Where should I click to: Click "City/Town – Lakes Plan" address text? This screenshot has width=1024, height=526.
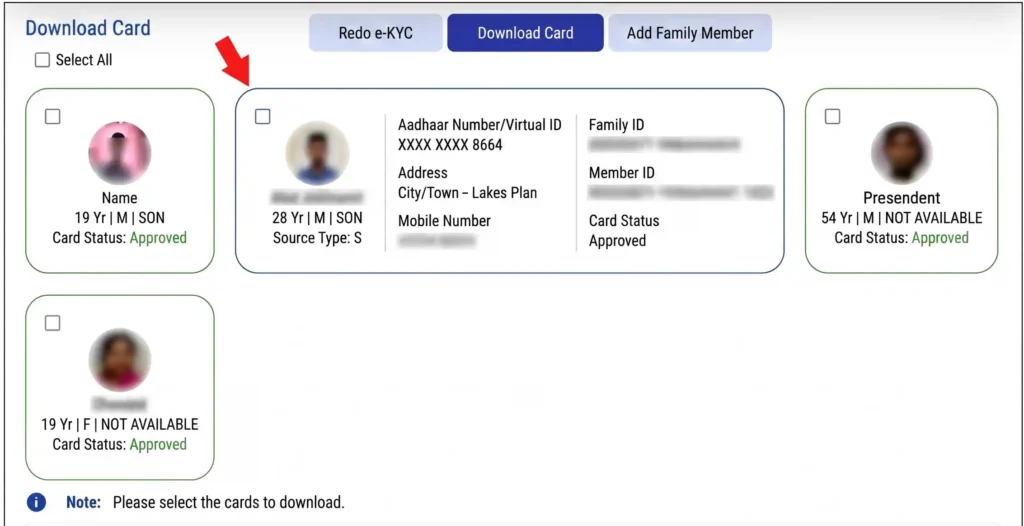click(468, 193)
